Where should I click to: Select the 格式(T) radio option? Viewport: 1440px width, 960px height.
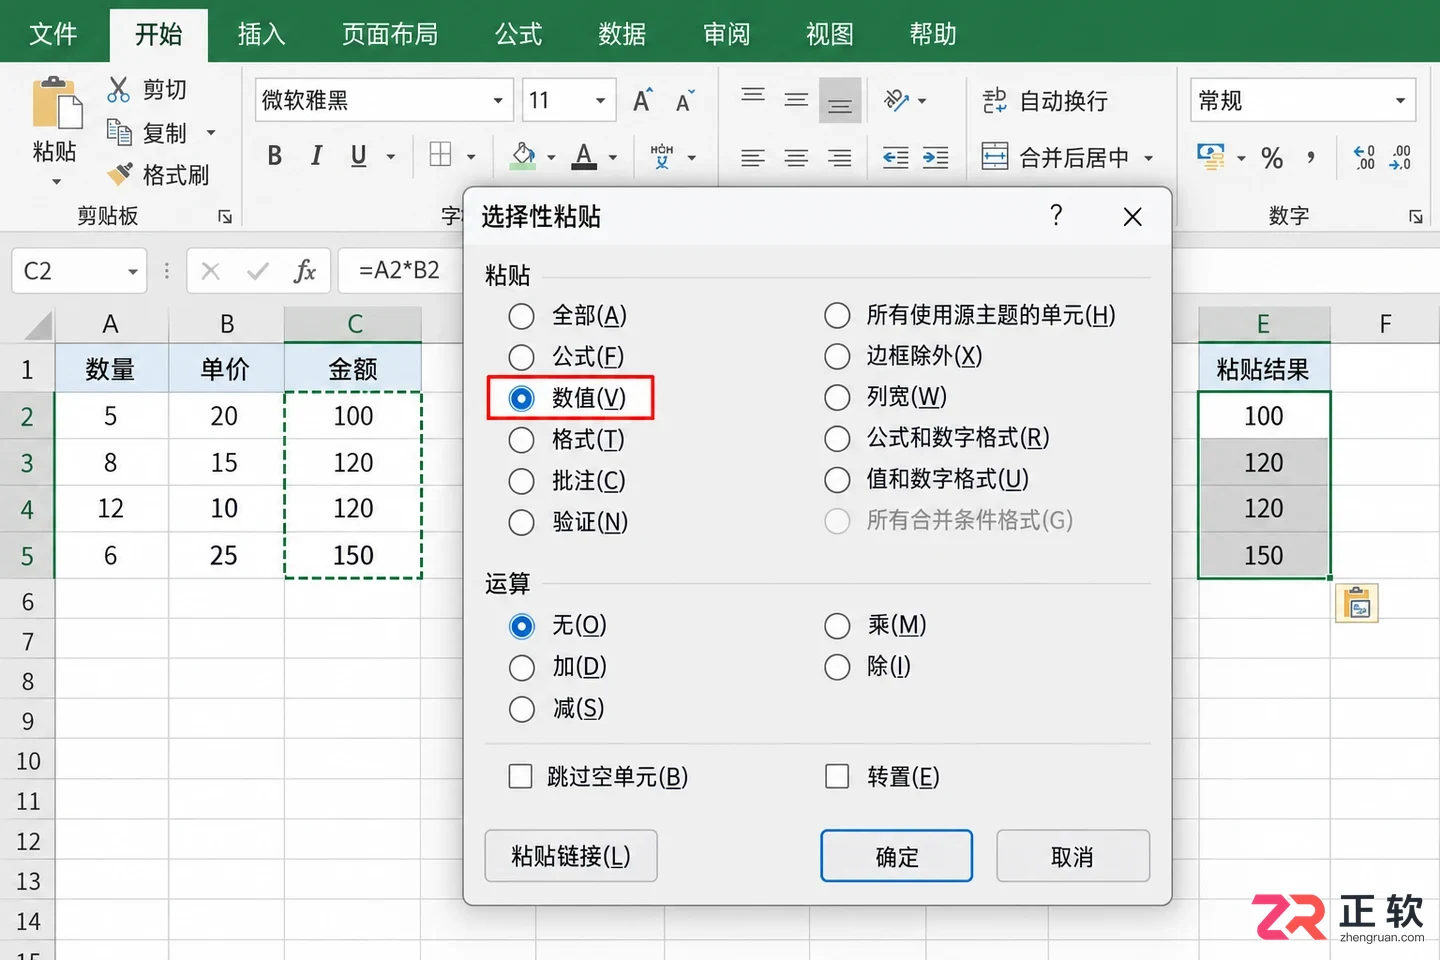521,440
